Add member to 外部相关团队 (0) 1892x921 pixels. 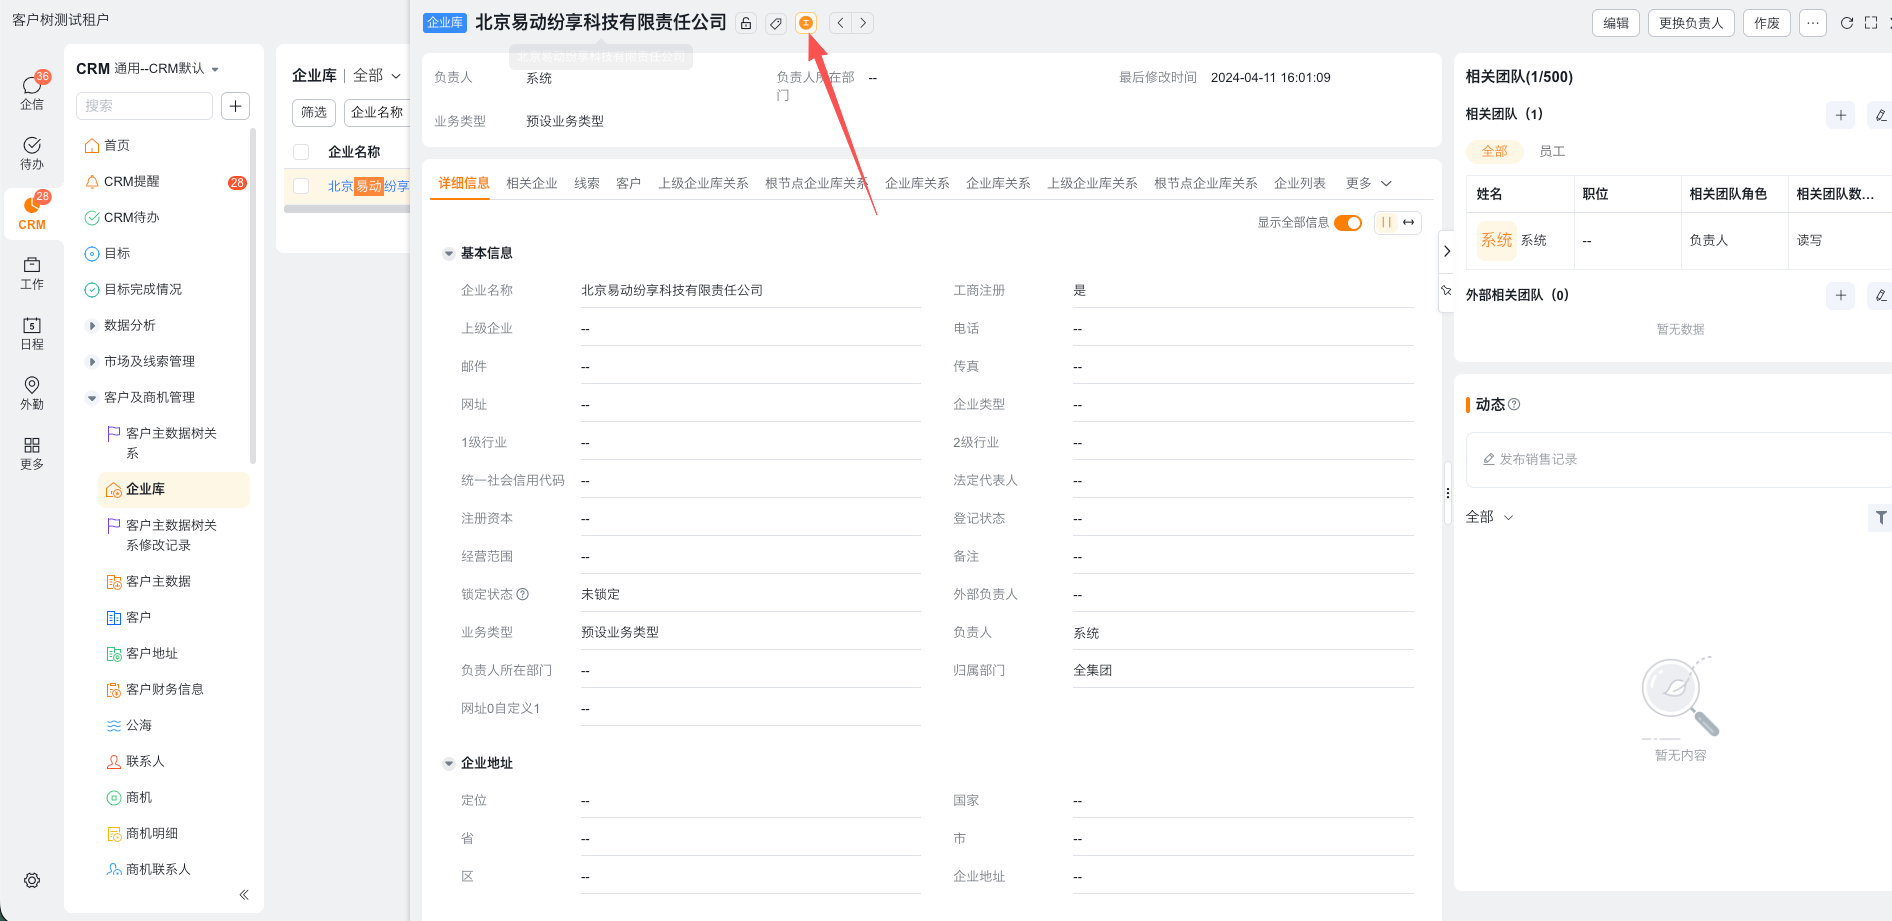pyautogui.click(x=1841, y=295)
